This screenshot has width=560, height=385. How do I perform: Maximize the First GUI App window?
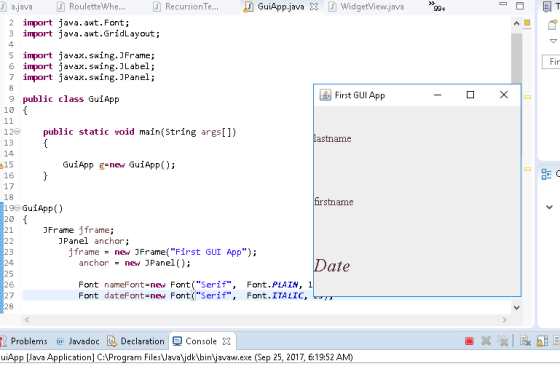470,95
